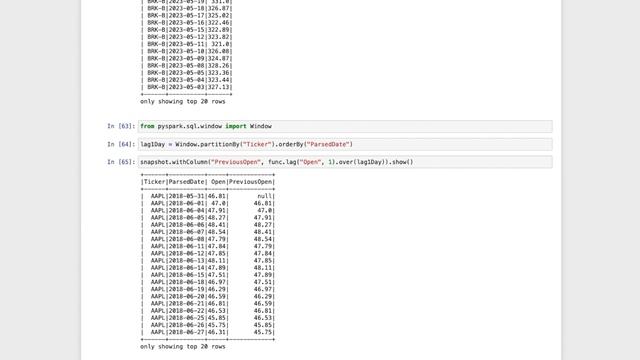
Task: Click 'only showing top 20 rows' under AAPL table
Action: (x=183, y=346)
